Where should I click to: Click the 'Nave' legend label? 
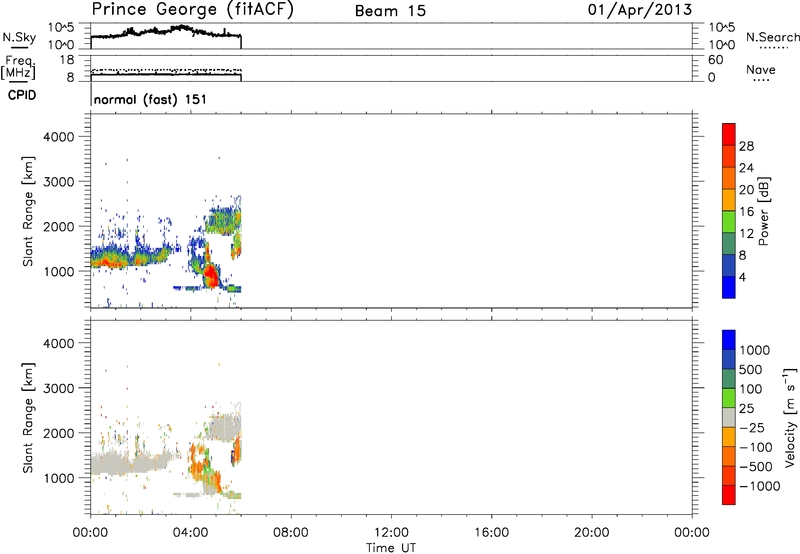(x=761, y=69)
